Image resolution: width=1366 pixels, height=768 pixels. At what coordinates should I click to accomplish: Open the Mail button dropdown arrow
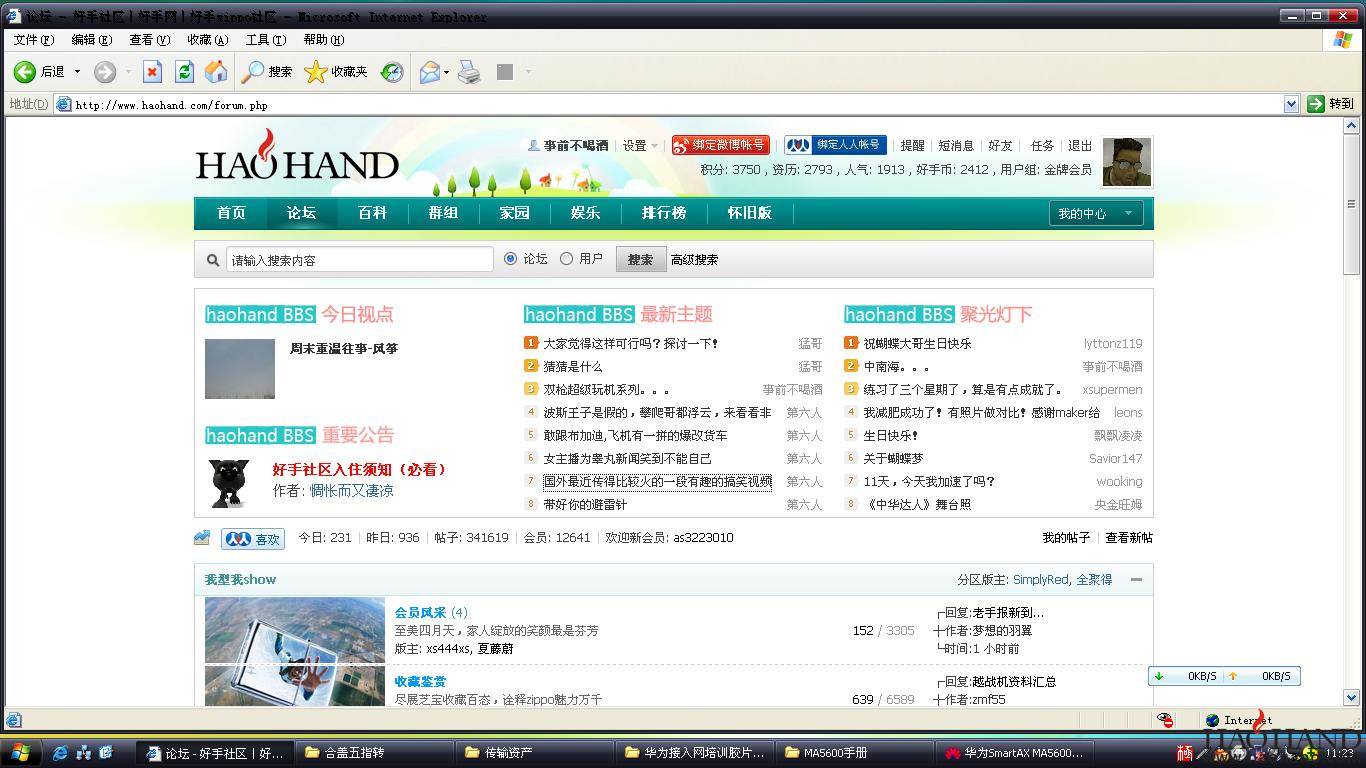pos(446,72)
